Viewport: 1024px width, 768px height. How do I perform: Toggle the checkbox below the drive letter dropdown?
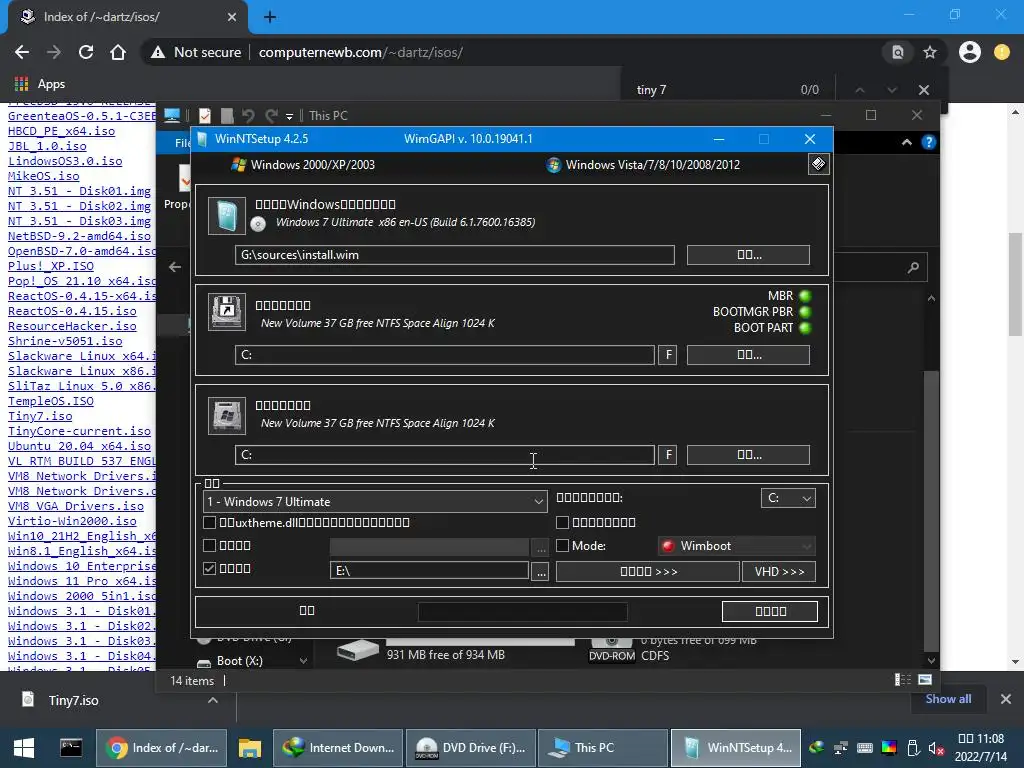point(562,522)
